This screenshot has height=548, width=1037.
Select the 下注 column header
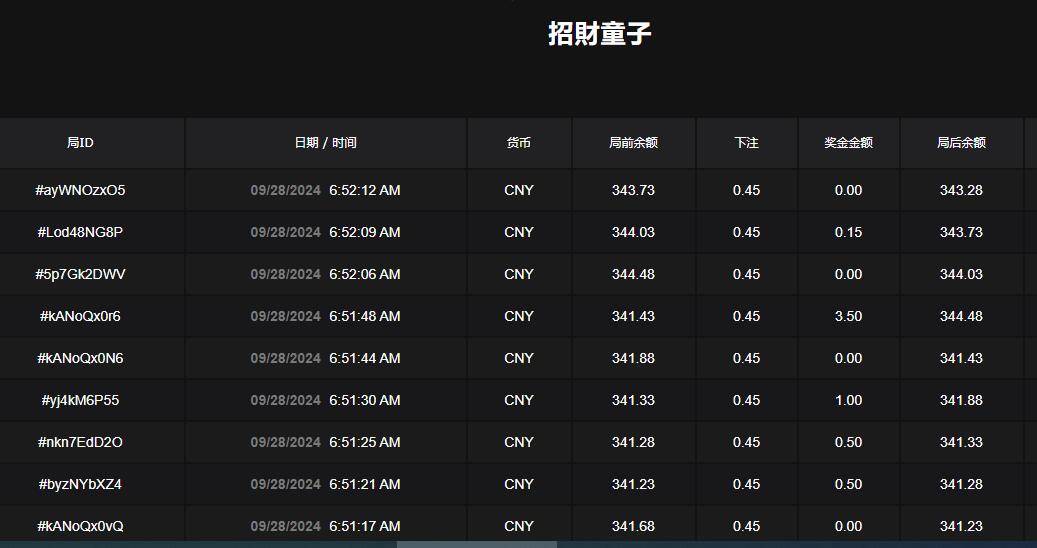pos(746,143)
